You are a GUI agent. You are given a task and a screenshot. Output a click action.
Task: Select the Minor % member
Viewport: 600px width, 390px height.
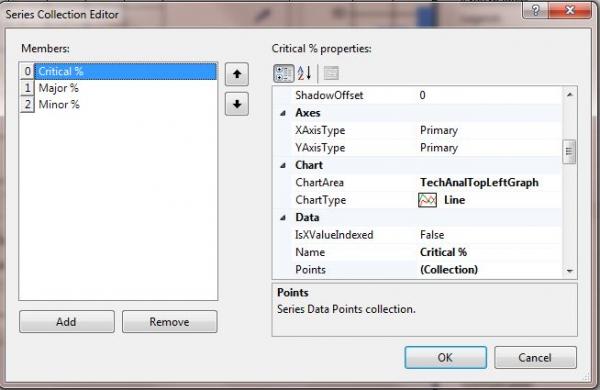click(x=126, y=104)
